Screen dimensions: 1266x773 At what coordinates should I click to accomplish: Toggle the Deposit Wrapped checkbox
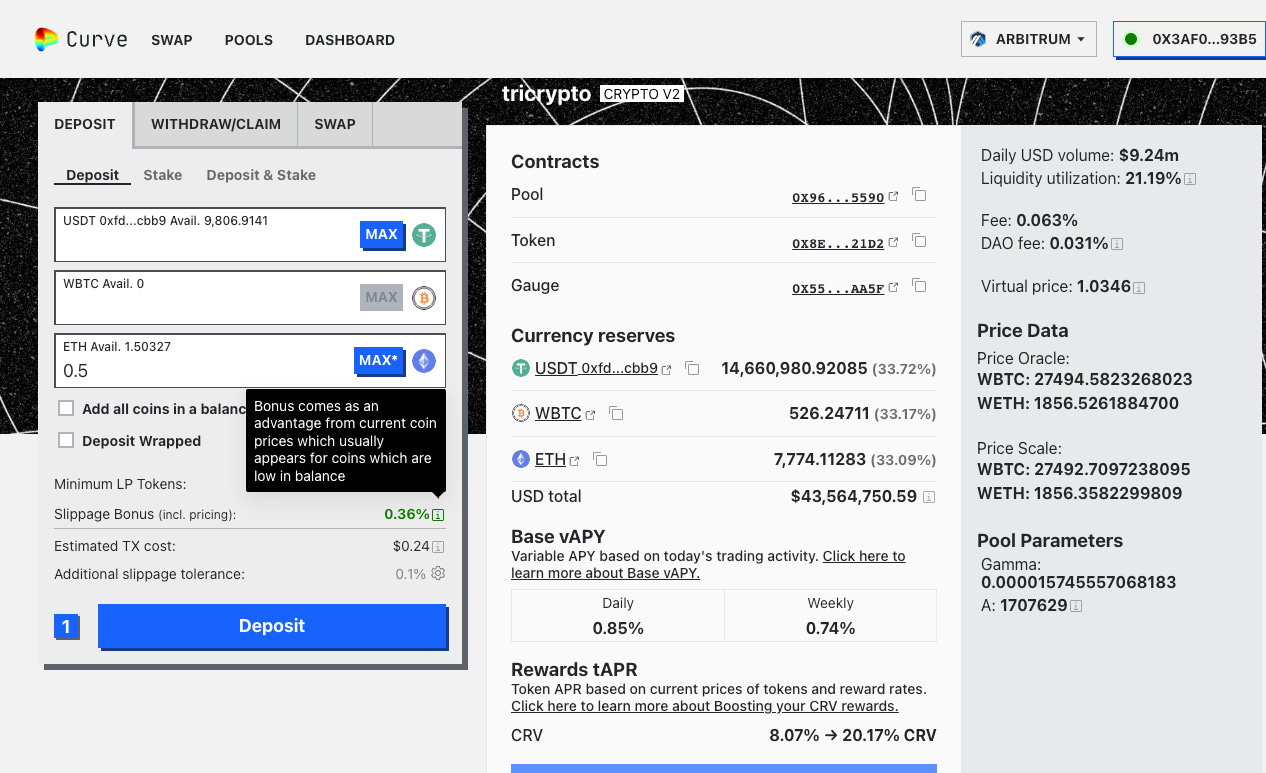point(66,440)
